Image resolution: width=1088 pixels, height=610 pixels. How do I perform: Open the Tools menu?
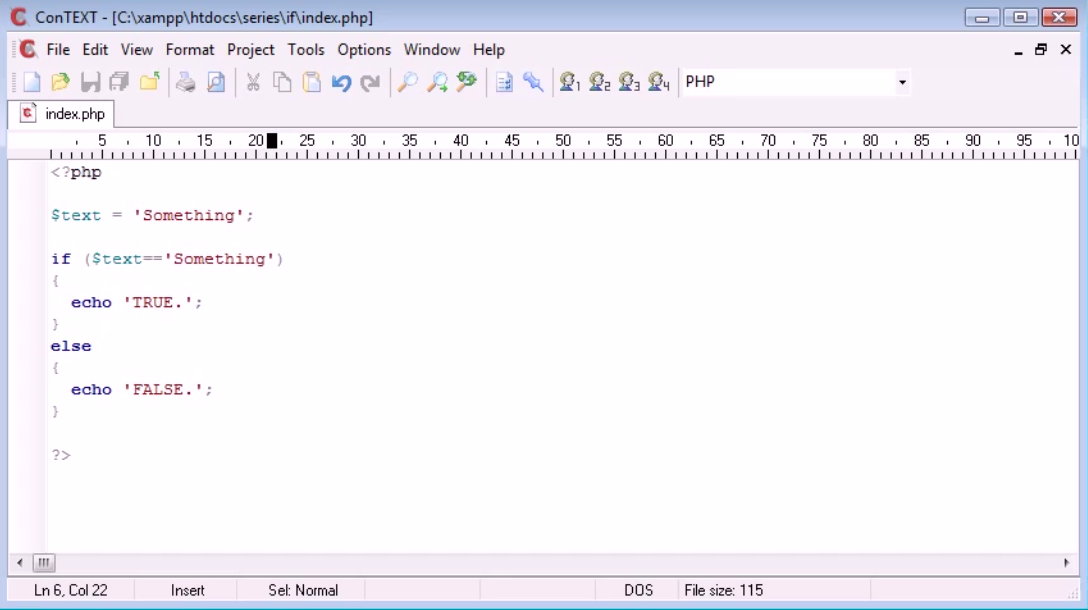(x=306, y=49)
